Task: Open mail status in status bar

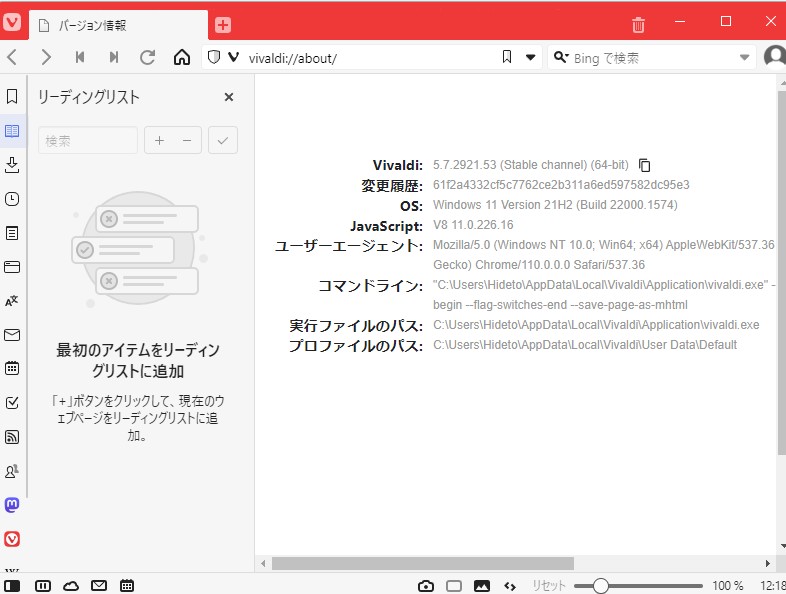Action: click(99, 585)
